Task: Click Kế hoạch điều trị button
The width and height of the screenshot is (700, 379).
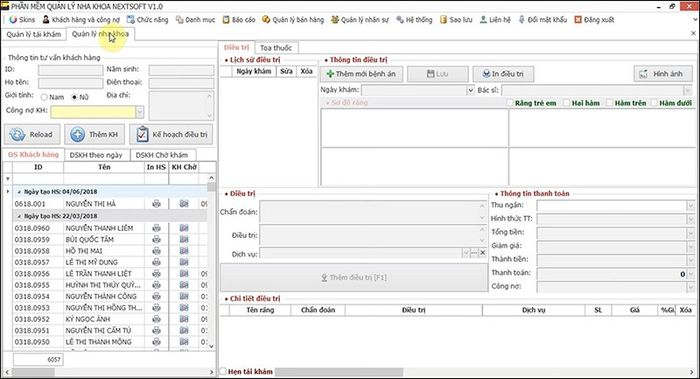Action: coord(171,134)
